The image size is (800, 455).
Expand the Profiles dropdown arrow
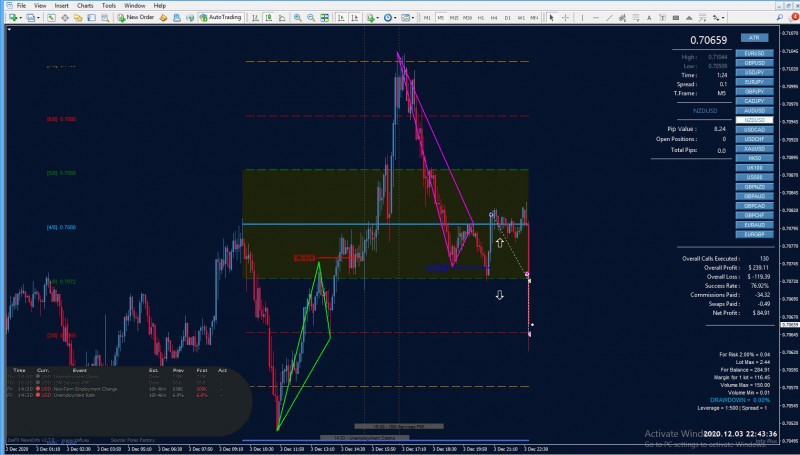click(38, 18)
